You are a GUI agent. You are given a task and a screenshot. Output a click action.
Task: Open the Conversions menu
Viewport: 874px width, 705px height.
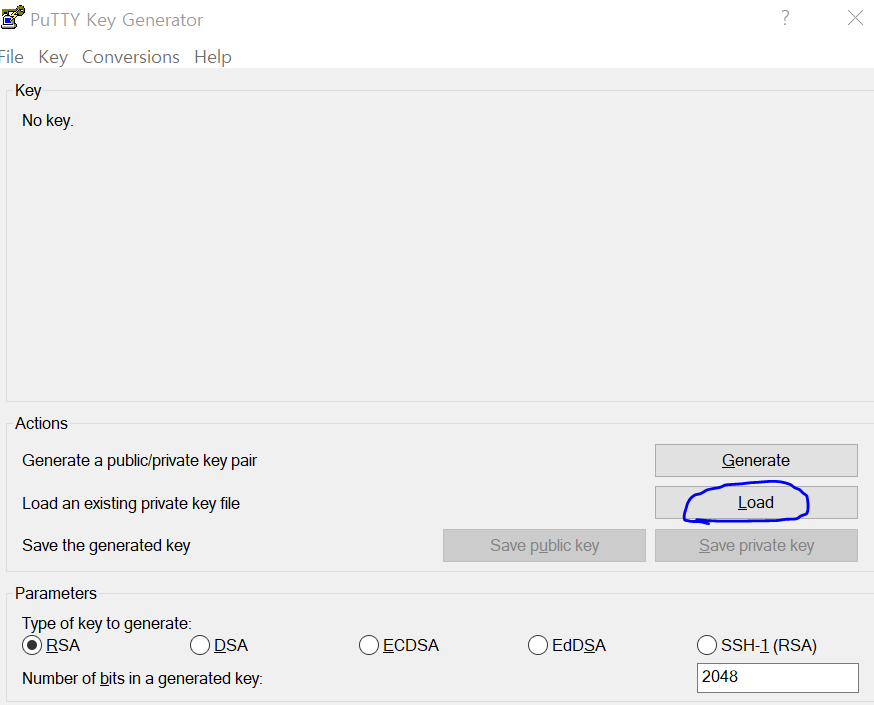[x=130, y=57]
